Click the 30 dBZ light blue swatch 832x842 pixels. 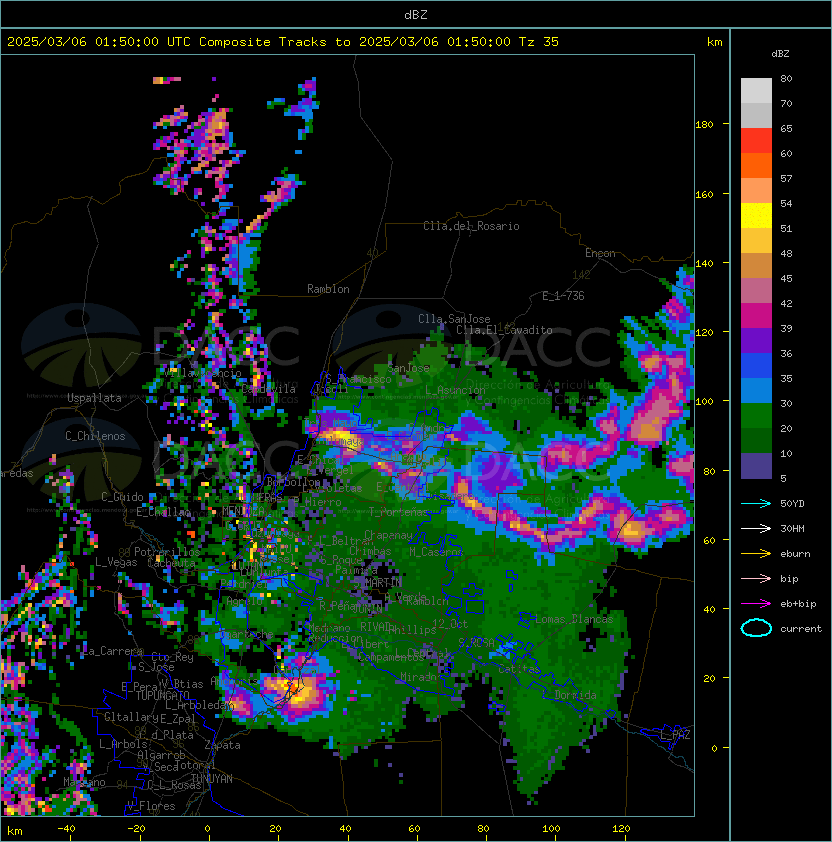coord(756,390)
